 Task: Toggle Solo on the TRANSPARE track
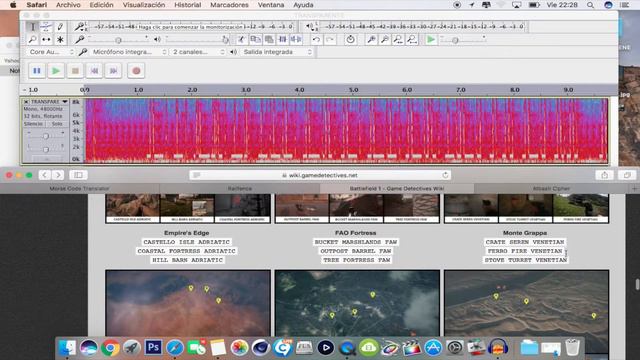57,124
